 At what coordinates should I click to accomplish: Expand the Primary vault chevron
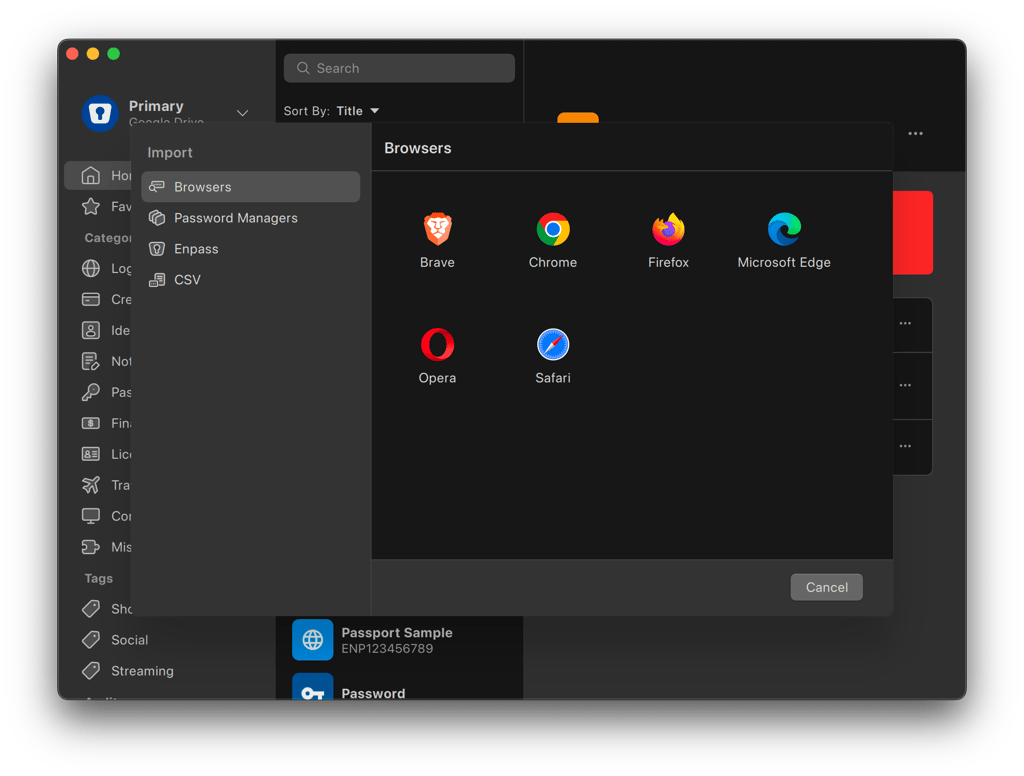[242, 113]
